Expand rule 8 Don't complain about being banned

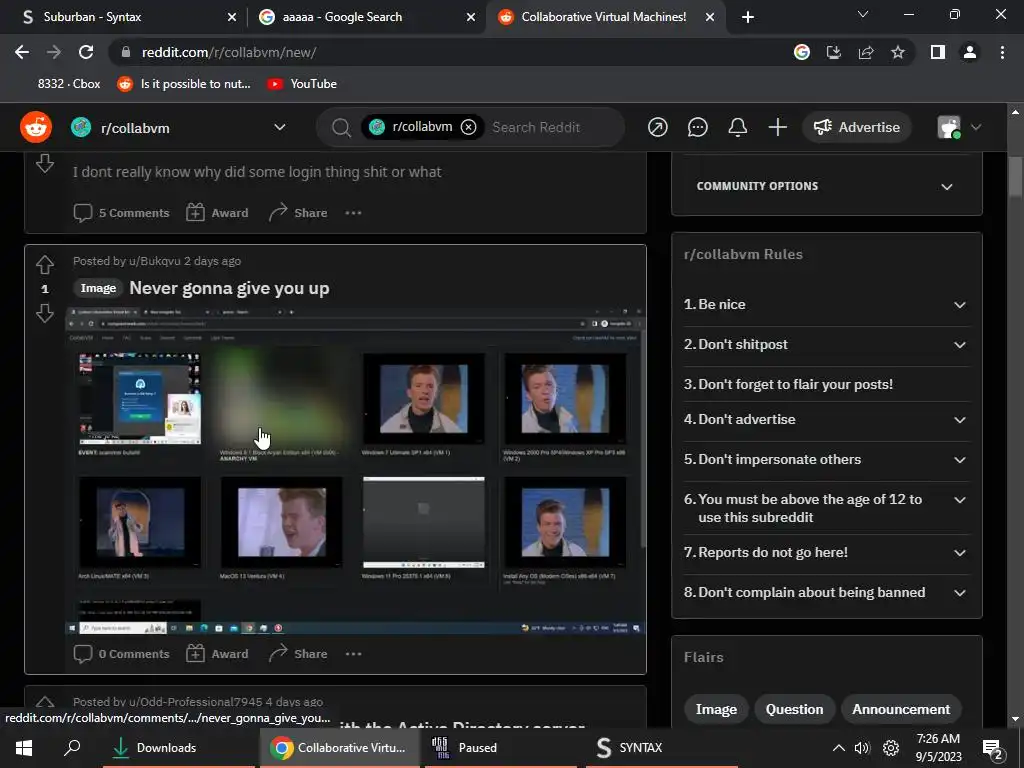tap(826, 592)
